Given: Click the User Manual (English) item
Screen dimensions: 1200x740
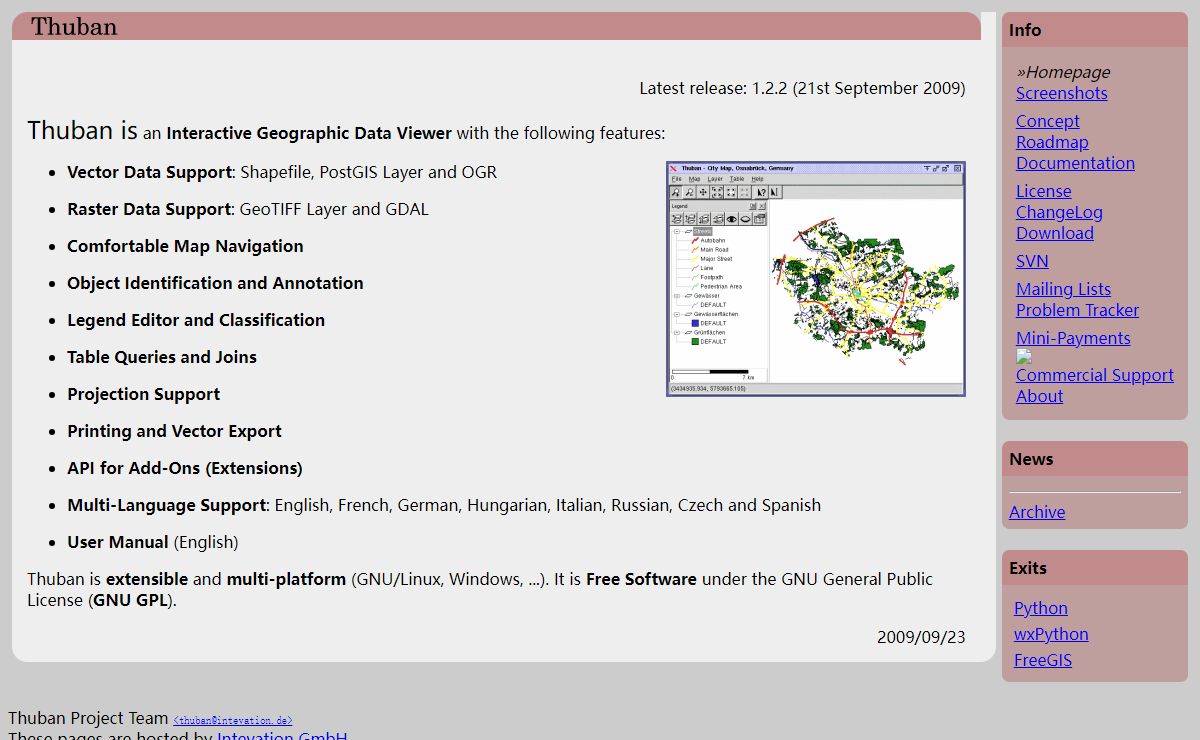Looking at the screenshot, I should (153, 542).
